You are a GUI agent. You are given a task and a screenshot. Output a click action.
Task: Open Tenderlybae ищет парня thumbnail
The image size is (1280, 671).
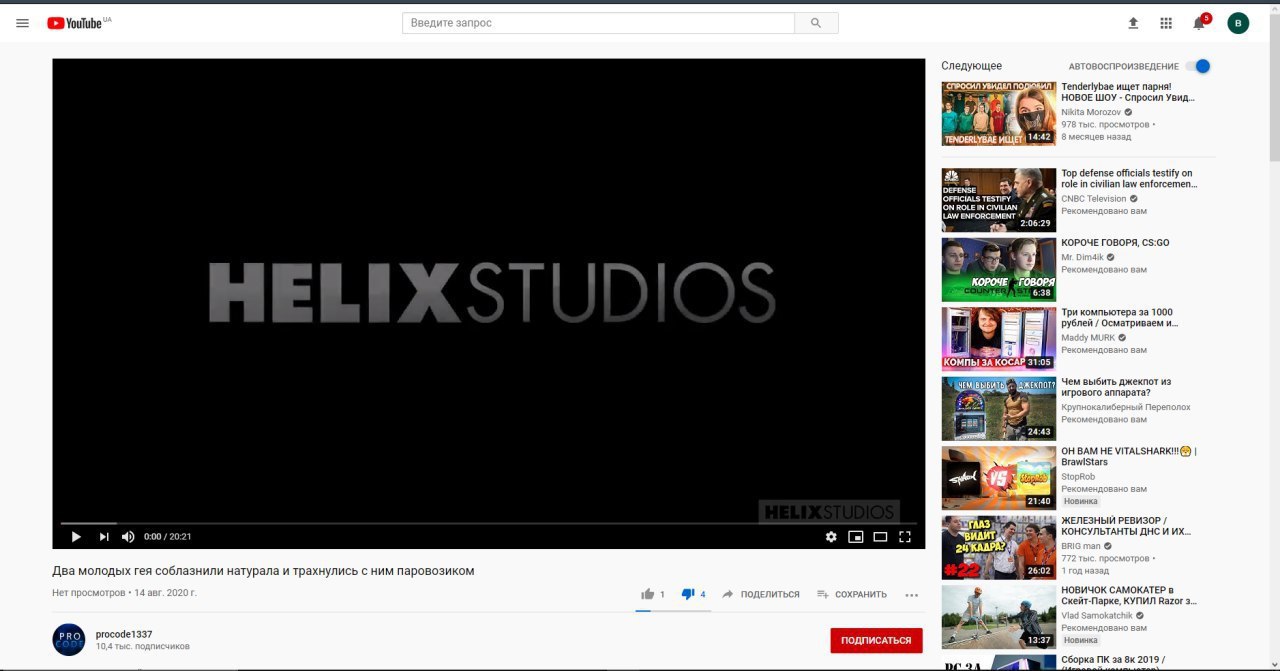[998, 114]
